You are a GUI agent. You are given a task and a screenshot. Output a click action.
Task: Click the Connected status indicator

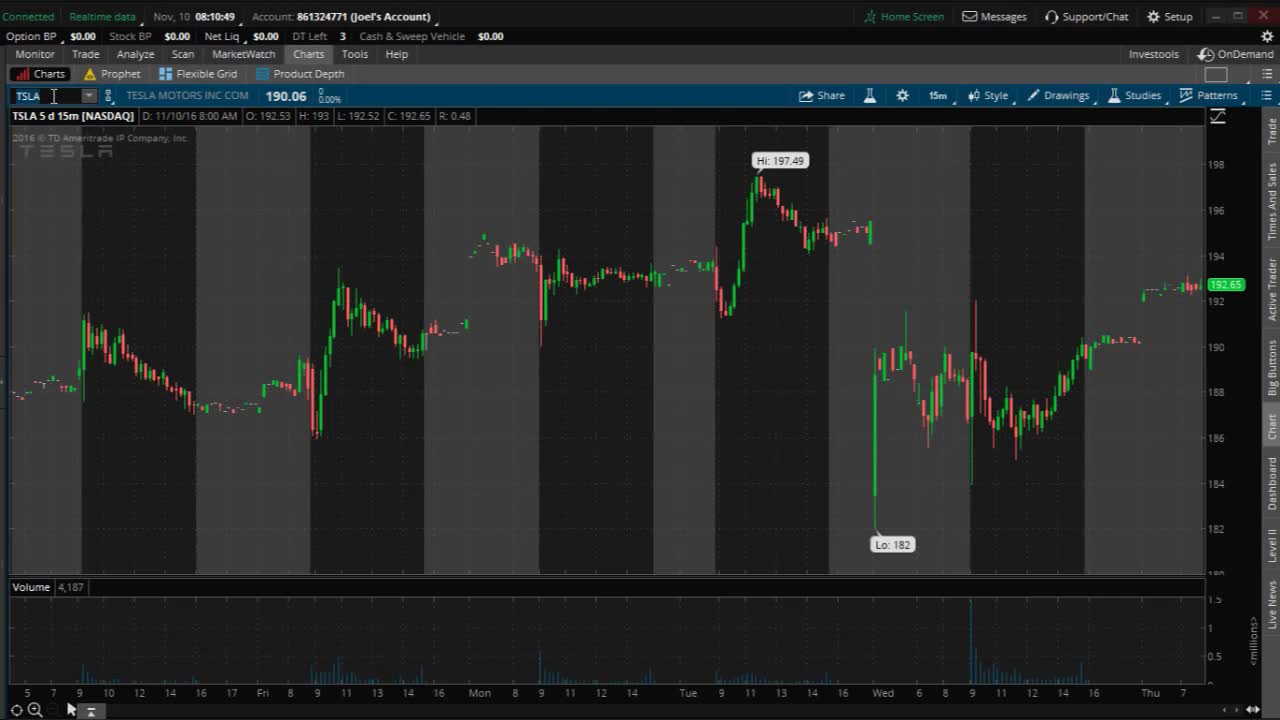[x=28, y=17]
